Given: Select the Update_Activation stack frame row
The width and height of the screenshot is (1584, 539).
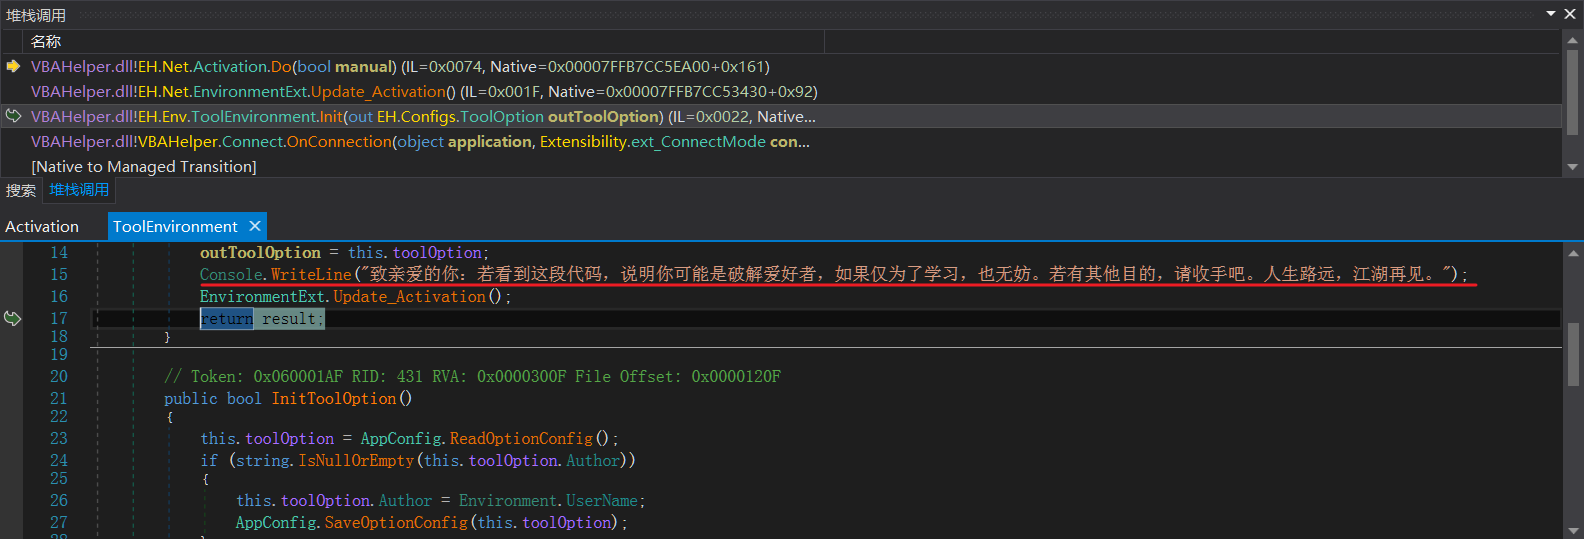Looking at the screenshot, I should pyautogui.click(x=781, y=91).
